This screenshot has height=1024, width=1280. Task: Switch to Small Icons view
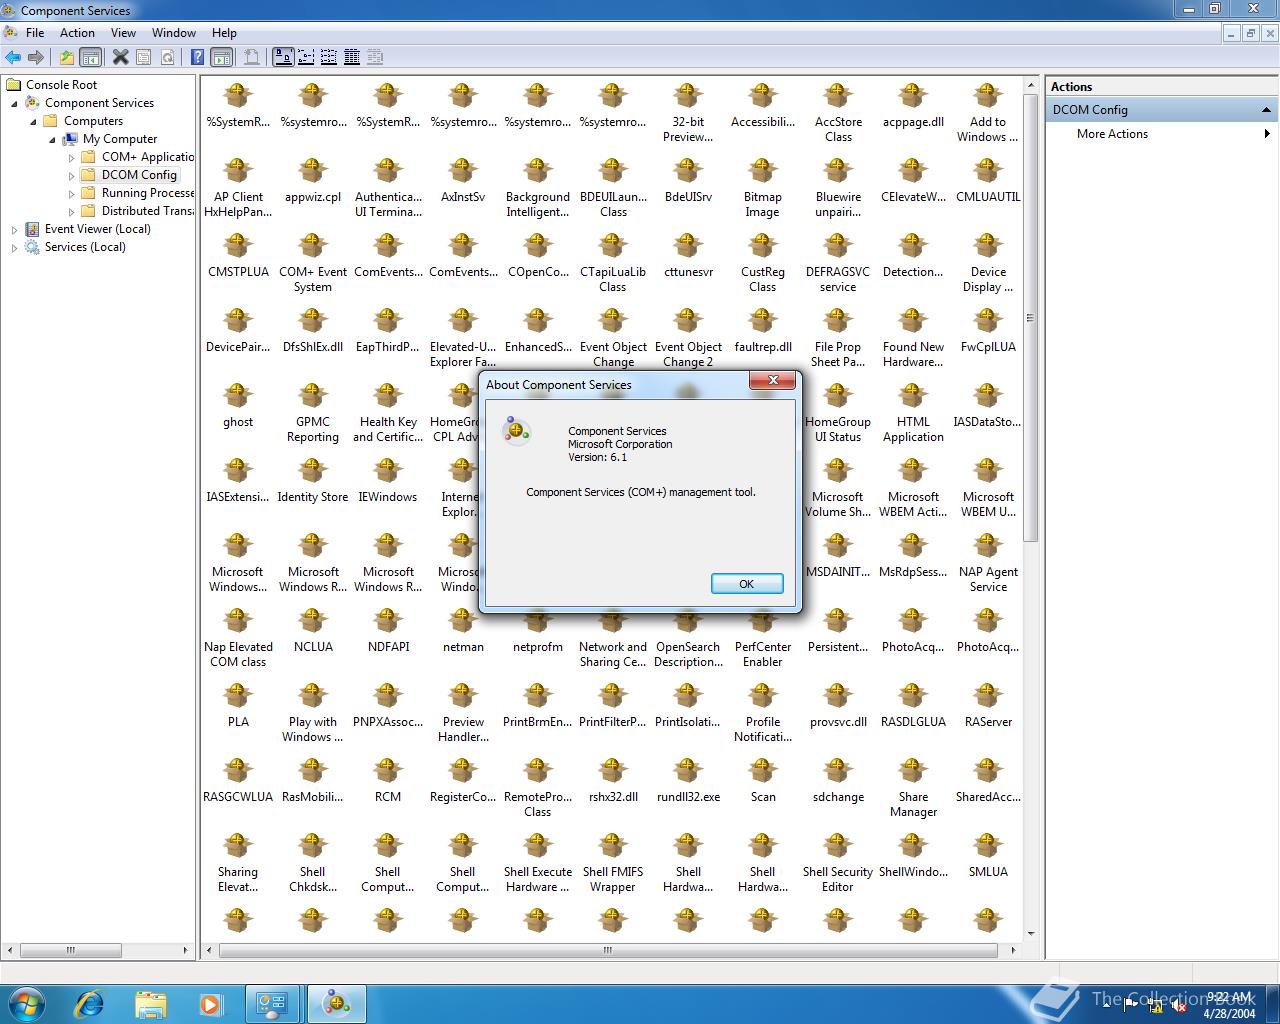[306, 57]
